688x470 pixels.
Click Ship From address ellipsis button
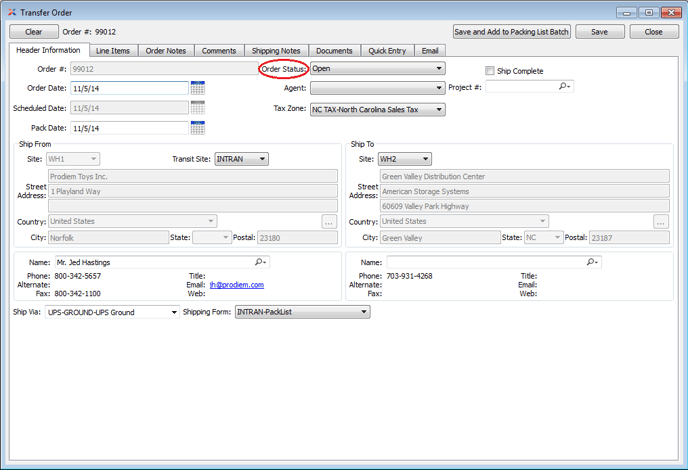[x=328, y=222]
